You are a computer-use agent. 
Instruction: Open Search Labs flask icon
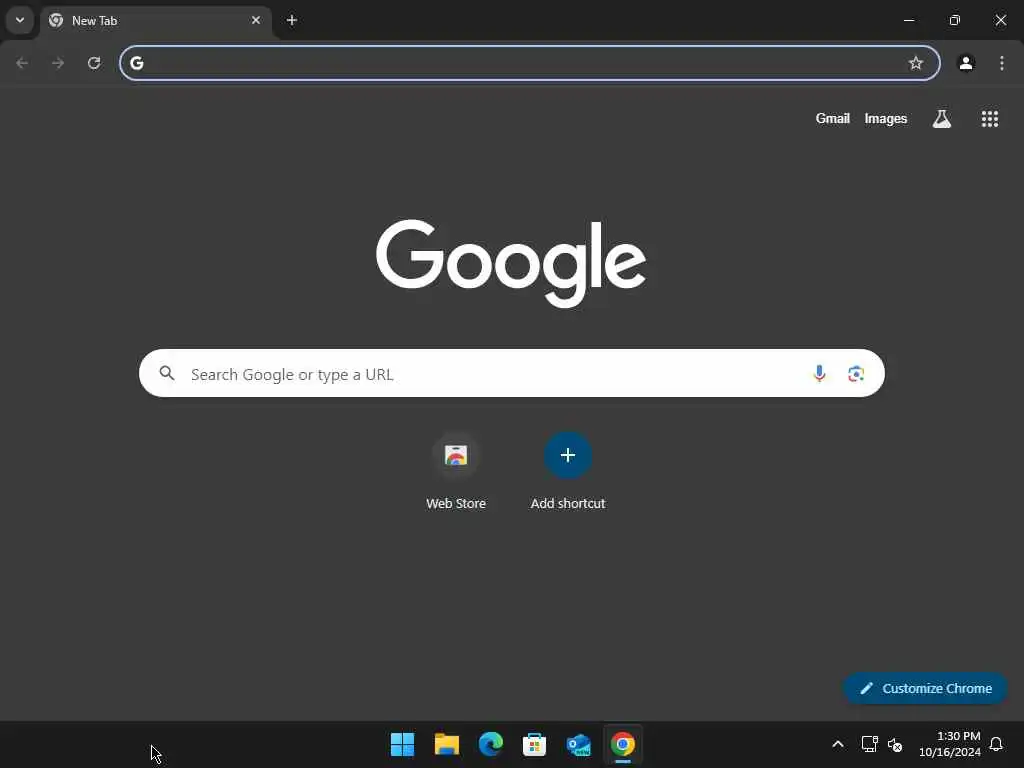942,118
